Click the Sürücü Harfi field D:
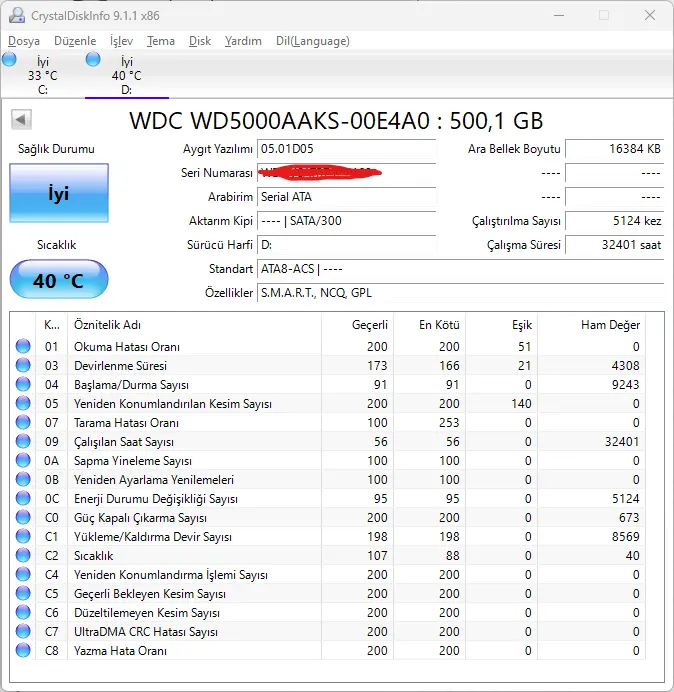The height and width of the screenshot is (692, 674). point(346,244)
